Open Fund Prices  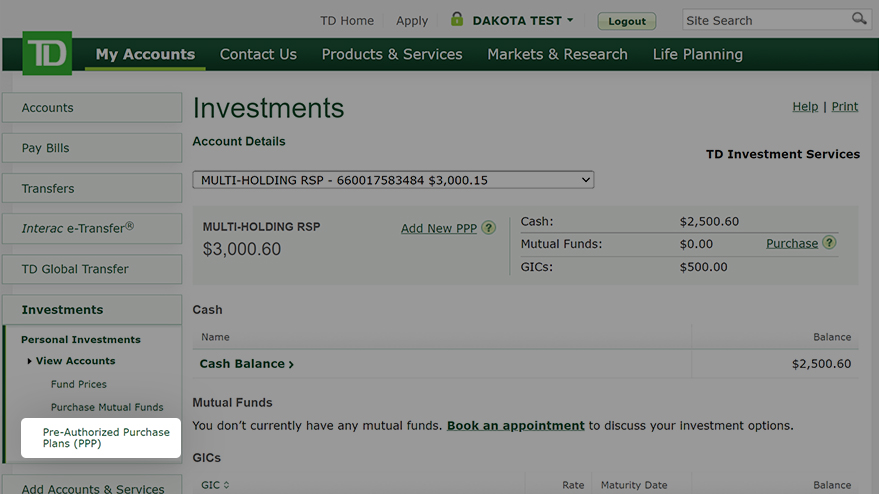tap(78, 384)
